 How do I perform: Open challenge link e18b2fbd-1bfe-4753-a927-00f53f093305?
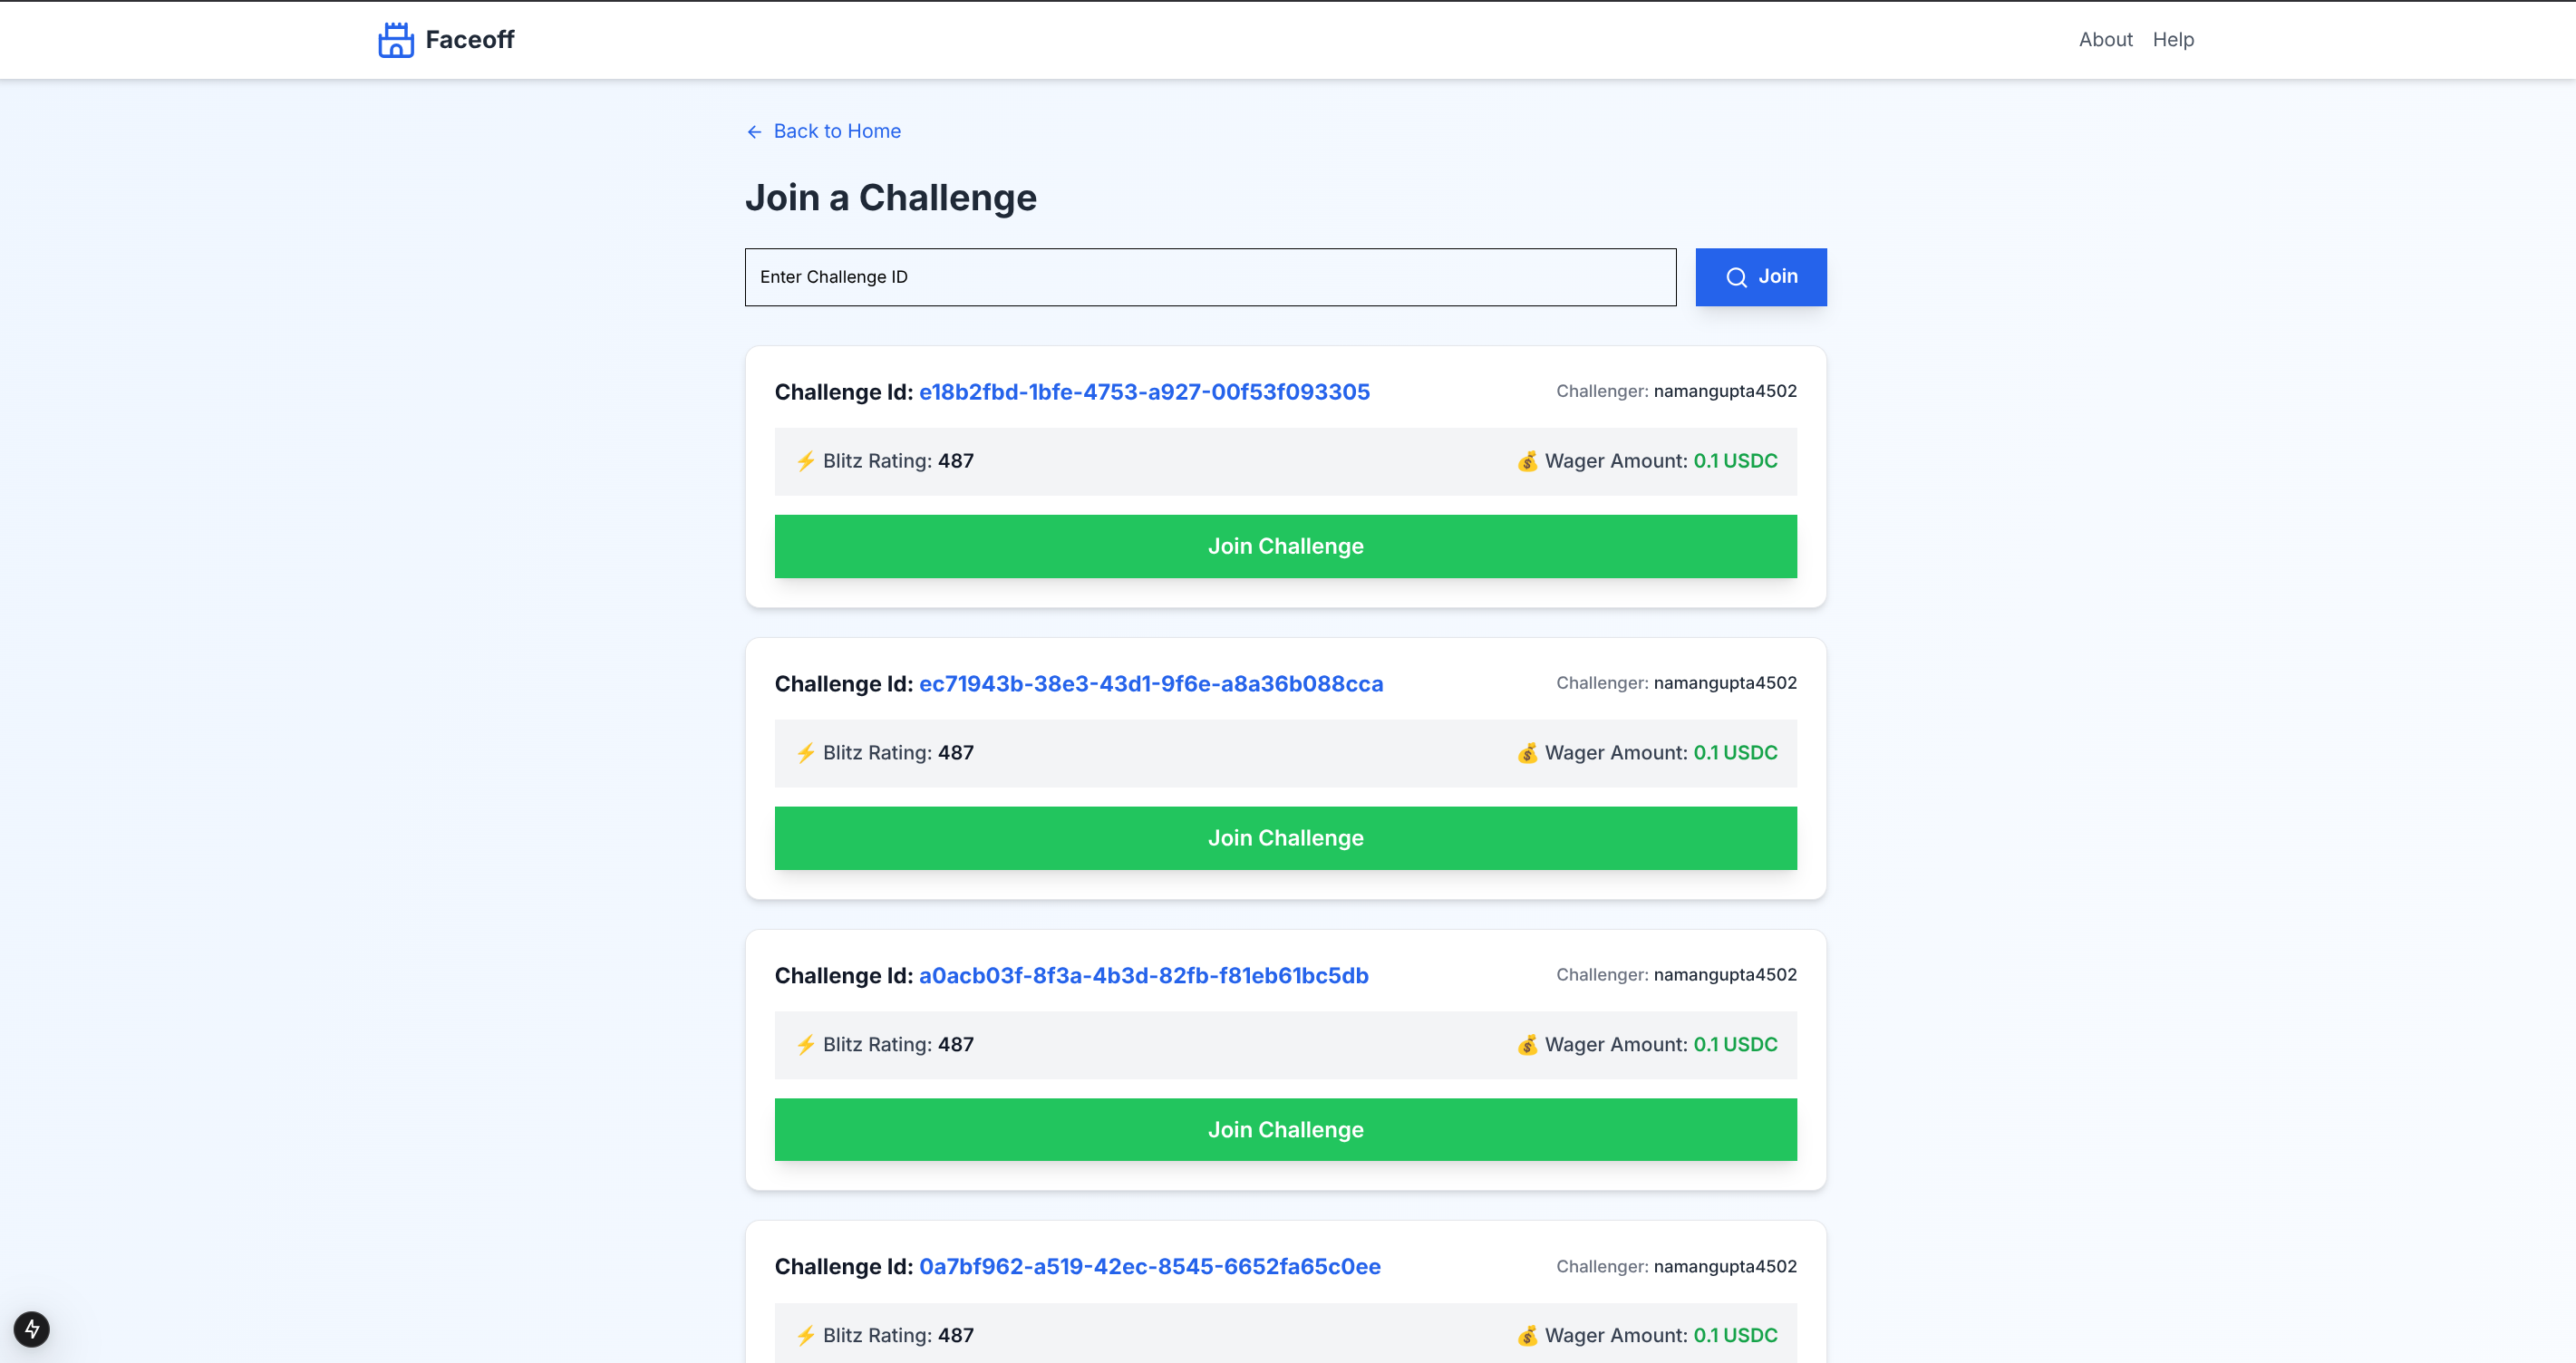point(1144,392)
